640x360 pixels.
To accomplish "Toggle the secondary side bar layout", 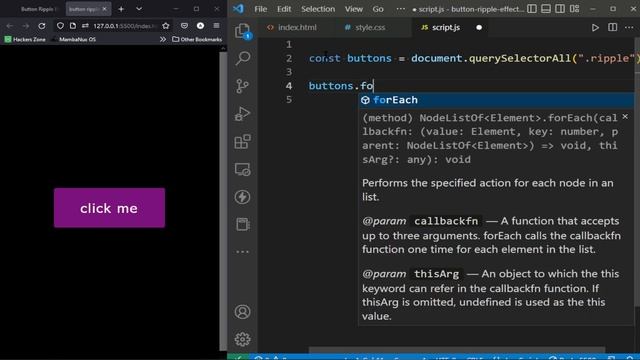I will pos(560,9).
